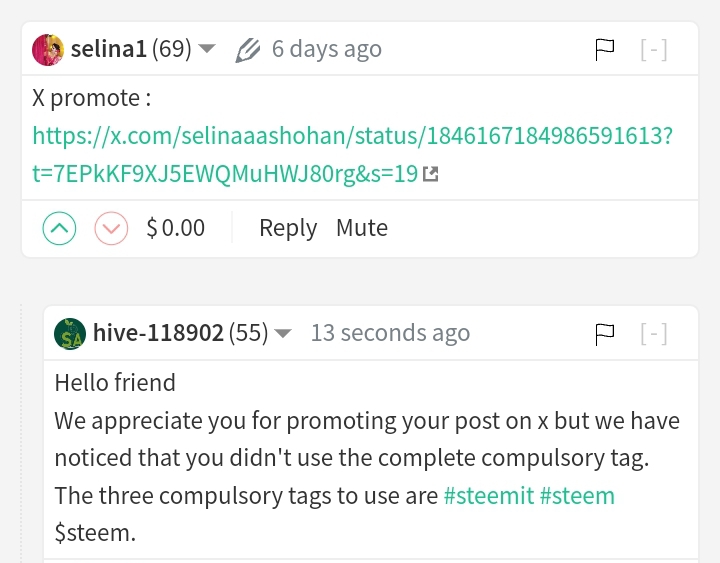Collapse selina1's comment with [-]
The width and height of the screenshot is (720, 563).
(x=654, y=50)
